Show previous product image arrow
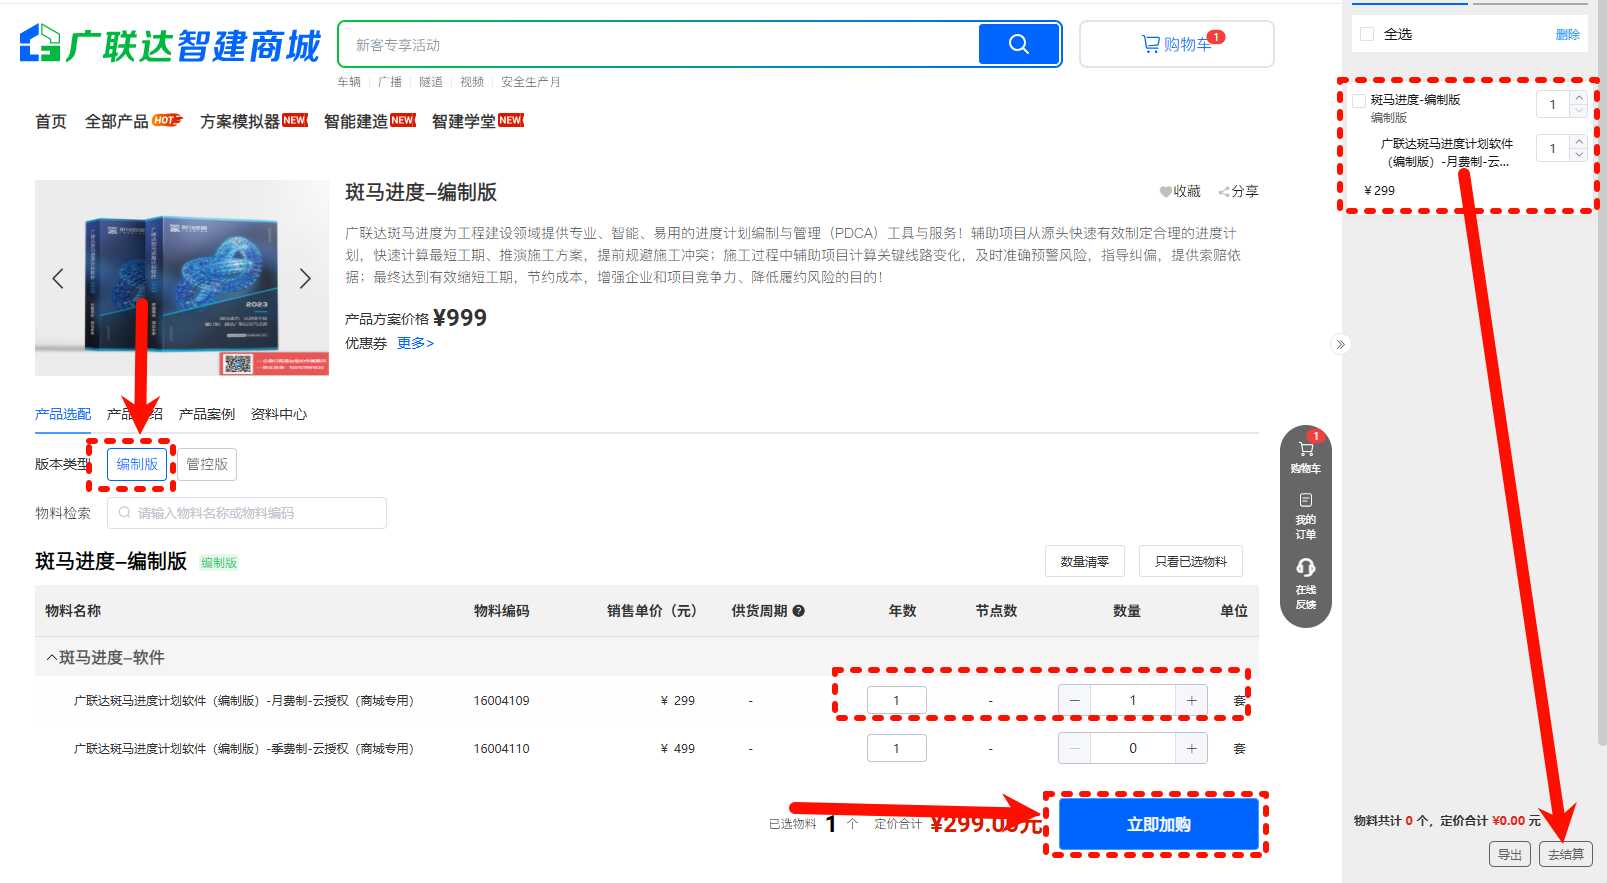The image size is (1607, 883). tap(58, 278)
